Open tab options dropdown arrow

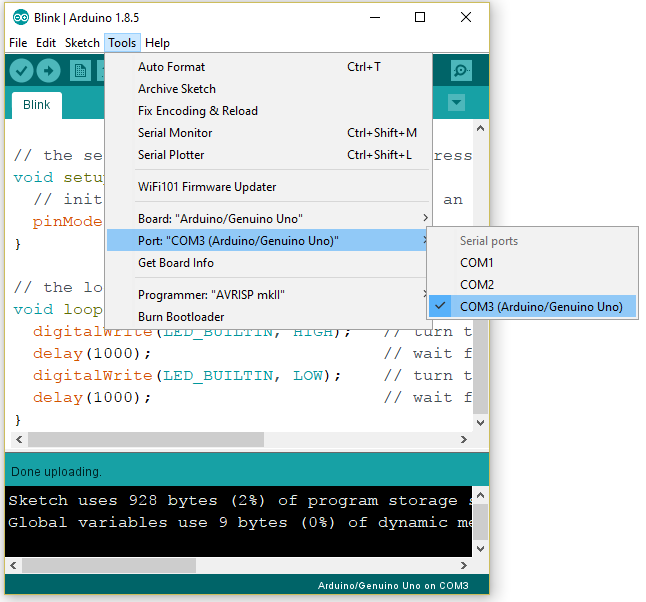point(456,102)
